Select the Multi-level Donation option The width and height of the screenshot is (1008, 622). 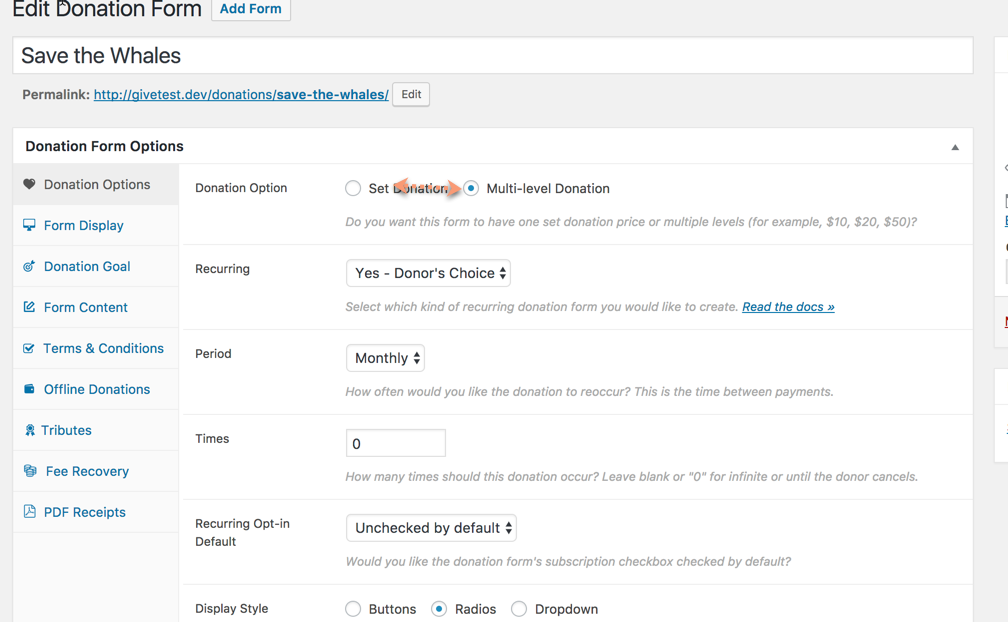pyautogui.click(x=470, y=188)
